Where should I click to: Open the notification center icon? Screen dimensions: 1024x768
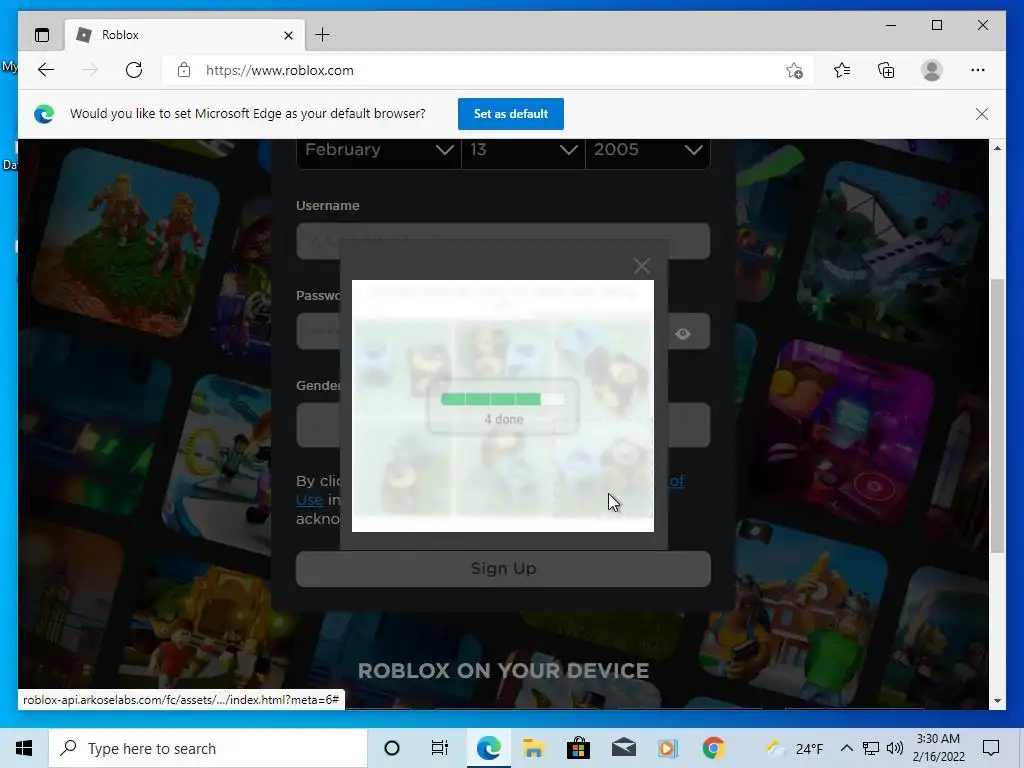(x=991, y=748)
